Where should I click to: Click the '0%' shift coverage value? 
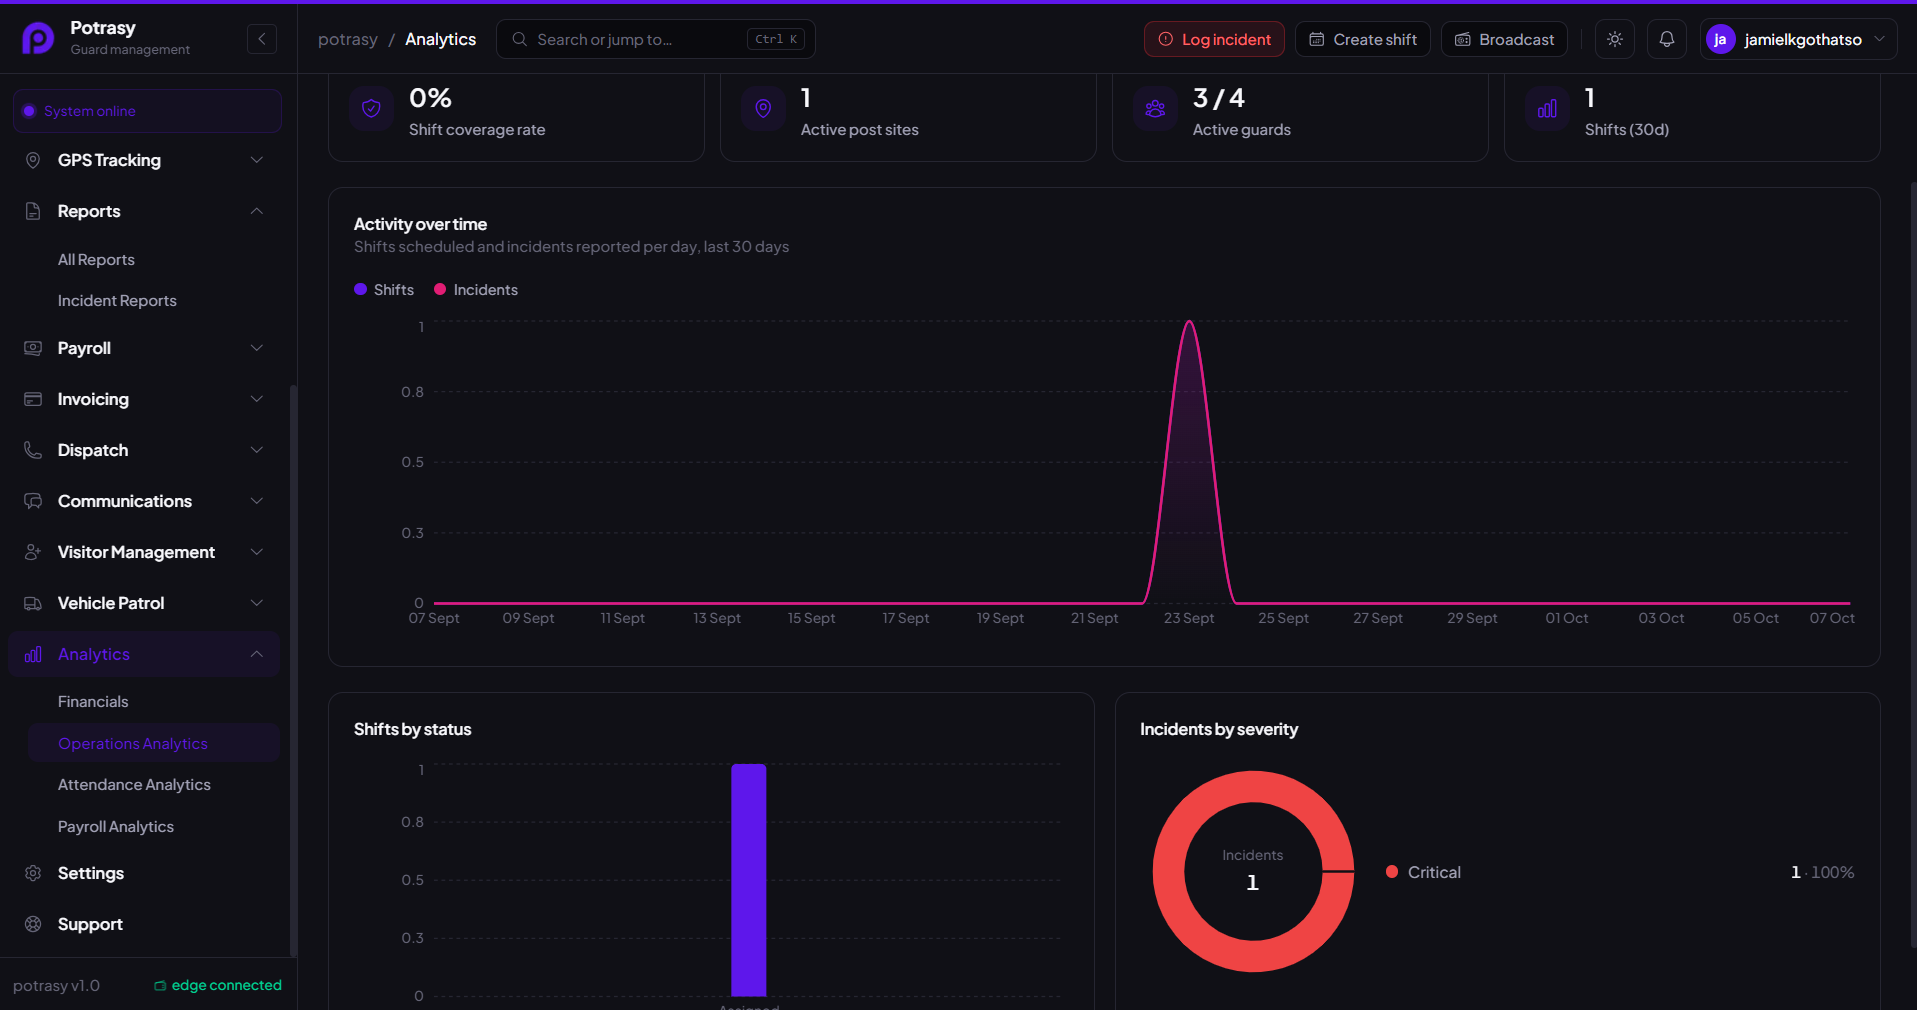tap(430, 98)
